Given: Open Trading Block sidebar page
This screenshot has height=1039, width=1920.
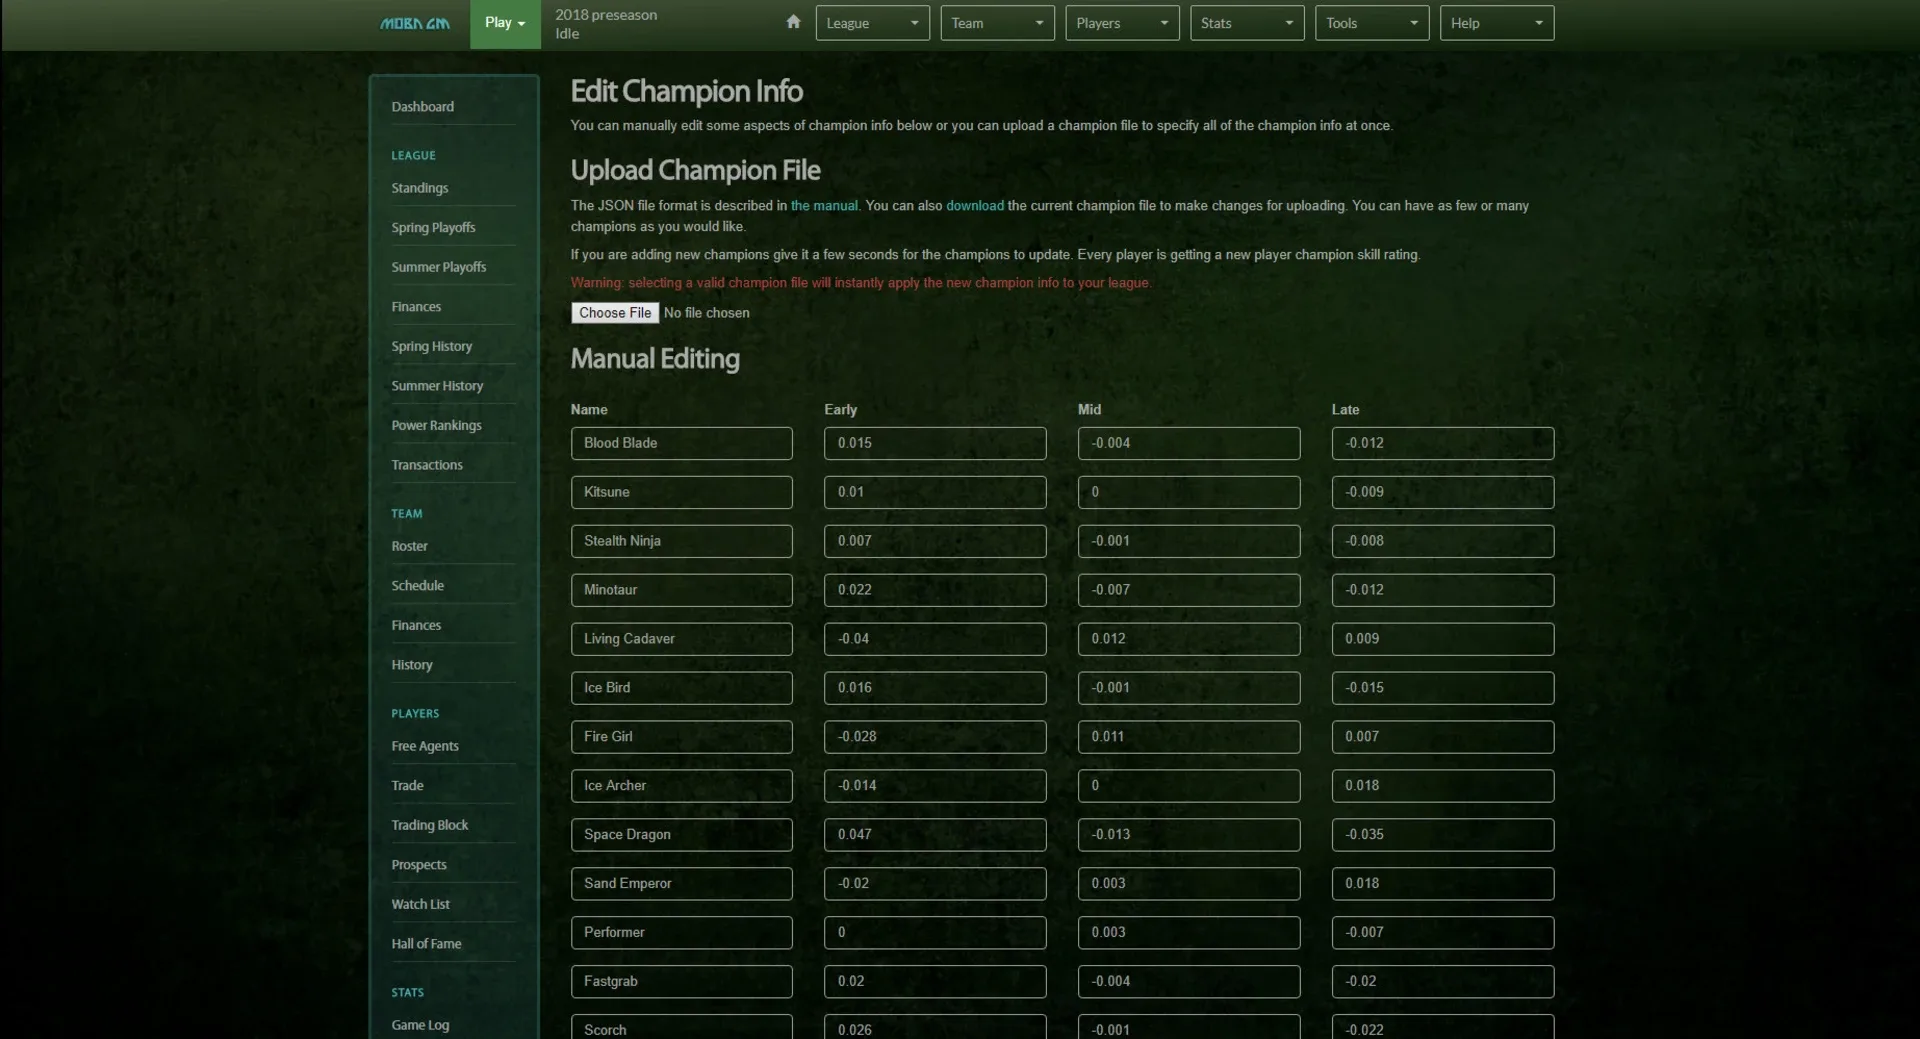Looking at the screenshot, I should point(429,825).
